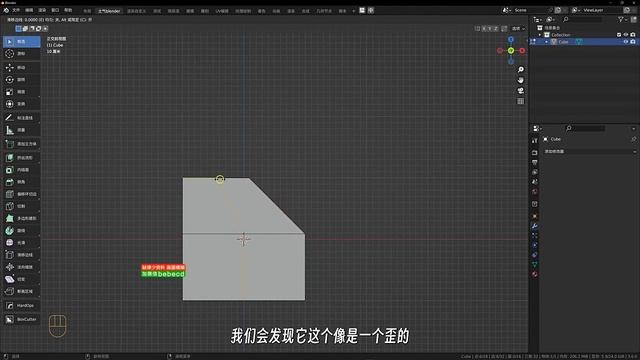Viewport: 640px width, 360px height.
Task: Disable Collection in renders camera toggle
Action: pos(633,35)
